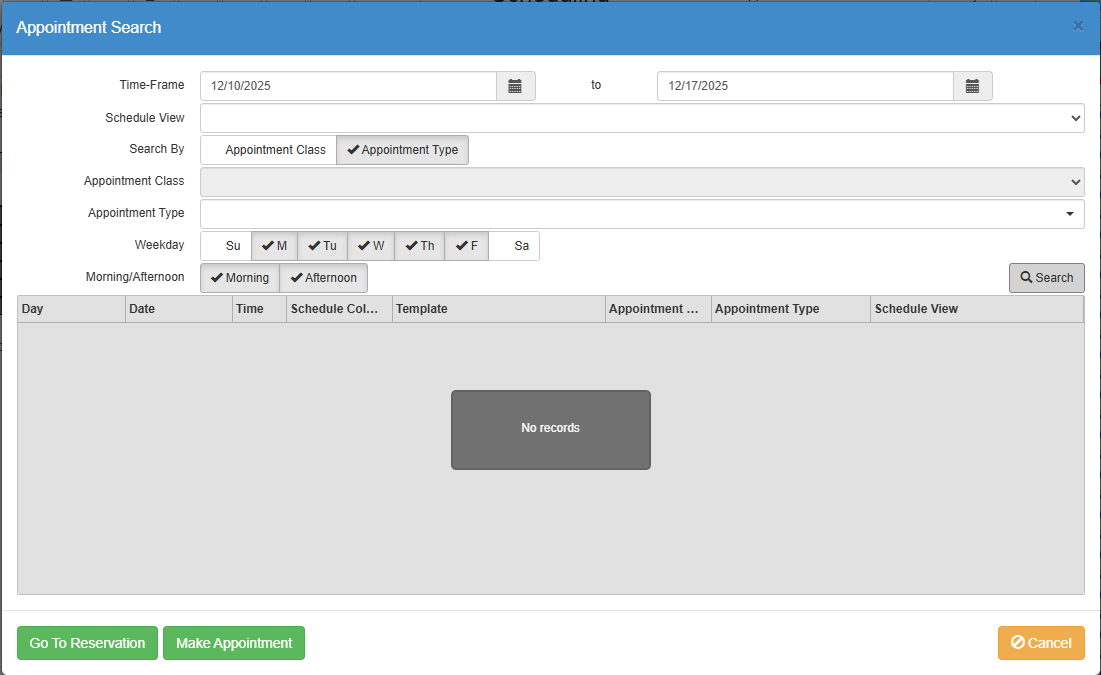Disable the Morning filter

pos(240,277)
